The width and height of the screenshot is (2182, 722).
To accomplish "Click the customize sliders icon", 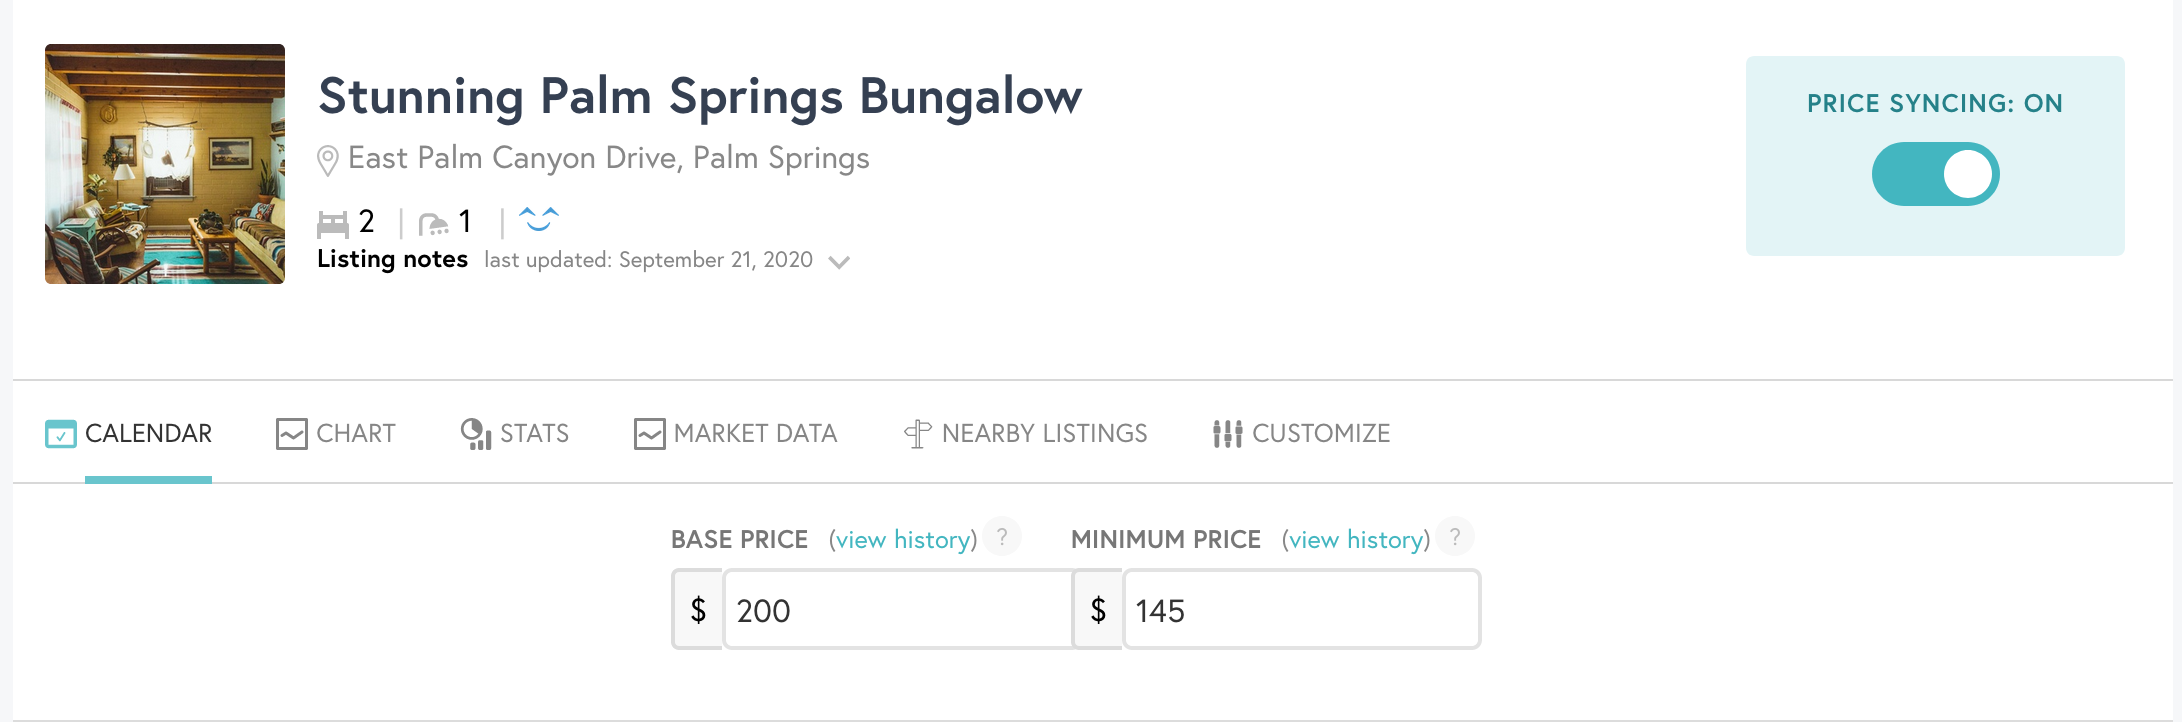I will click(x=1227, y=434).
